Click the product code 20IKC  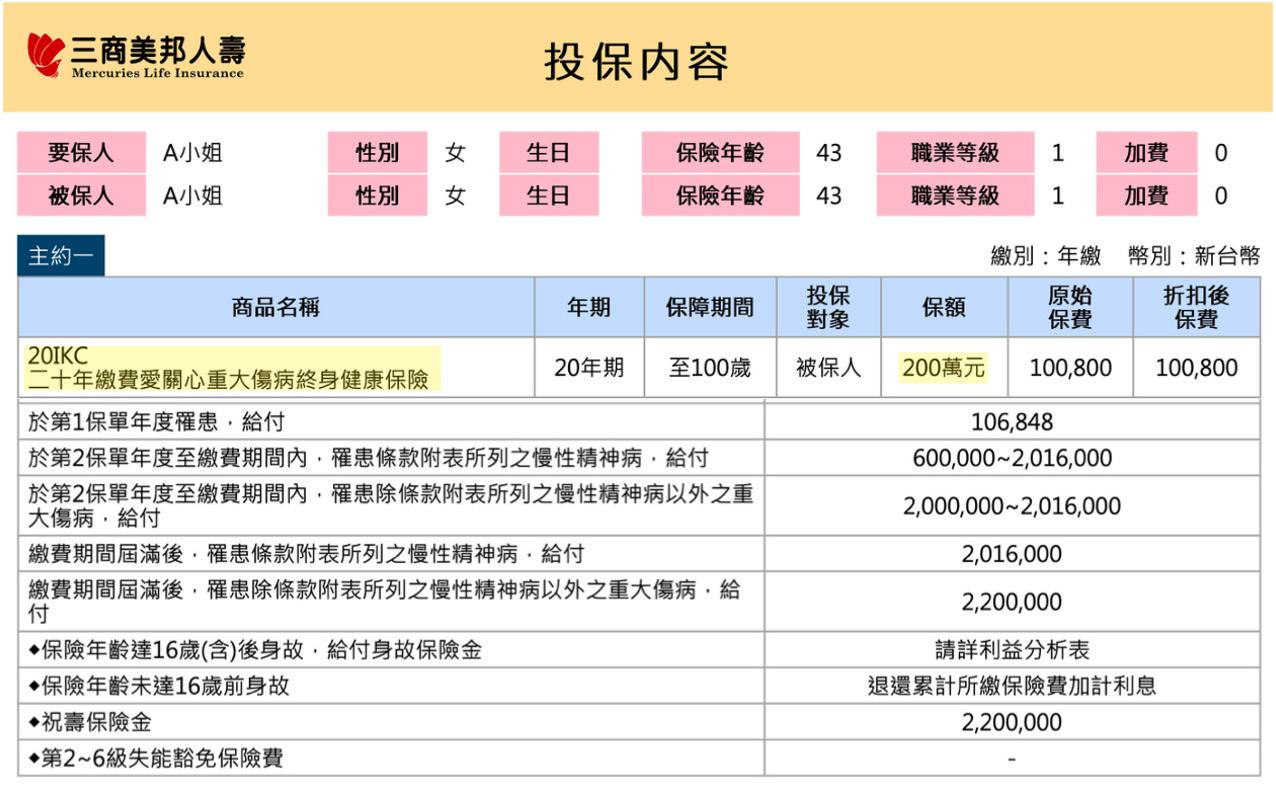[58, 356]
